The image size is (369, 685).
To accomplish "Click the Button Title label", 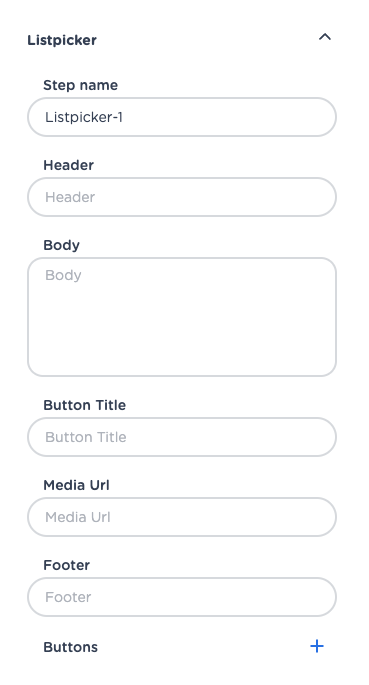I will (x=84, y=405).
